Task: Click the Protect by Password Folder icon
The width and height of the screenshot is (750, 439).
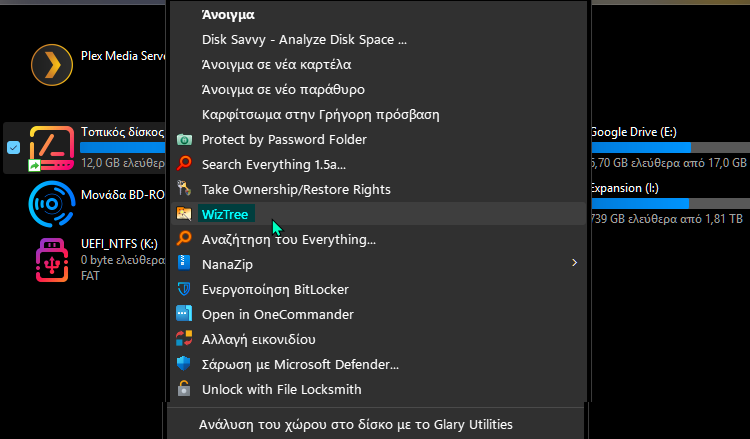Action: (x=183, y=139)
